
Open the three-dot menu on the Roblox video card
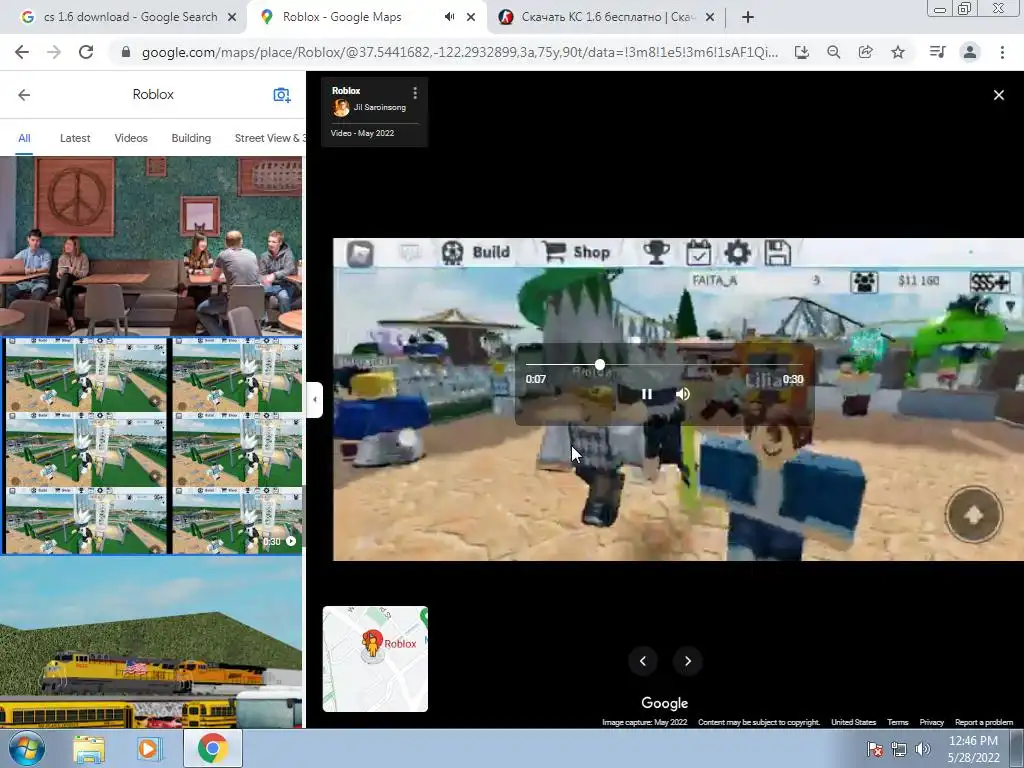pos(415,93)
